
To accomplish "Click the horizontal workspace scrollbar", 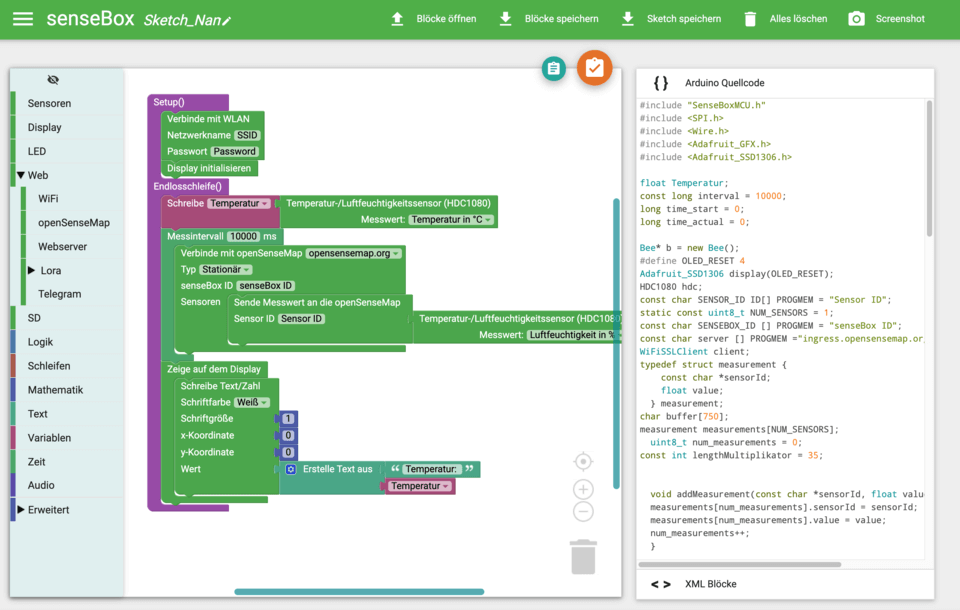I will click(359, 592).
